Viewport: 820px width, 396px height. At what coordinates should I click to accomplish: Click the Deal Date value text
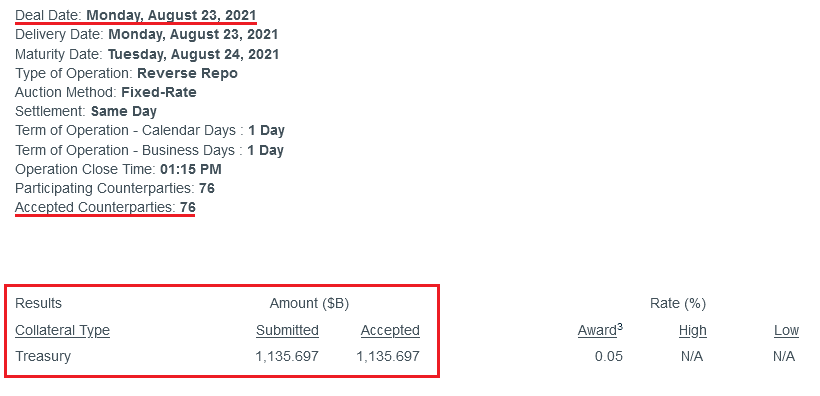click(x=172, y=15)
